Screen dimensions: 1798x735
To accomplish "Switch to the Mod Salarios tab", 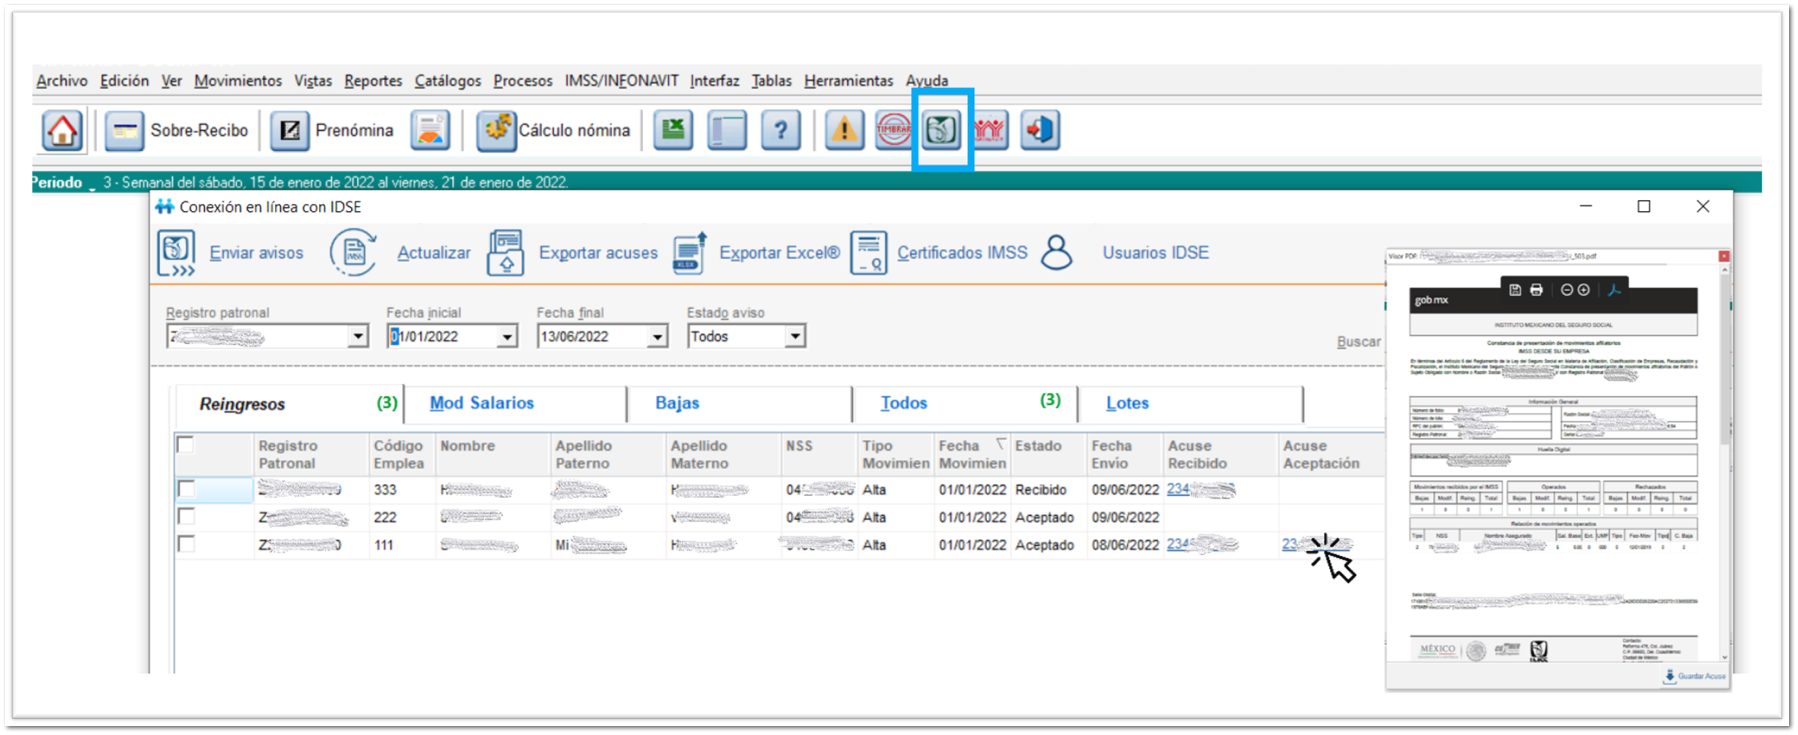I will tap(481, 403).
